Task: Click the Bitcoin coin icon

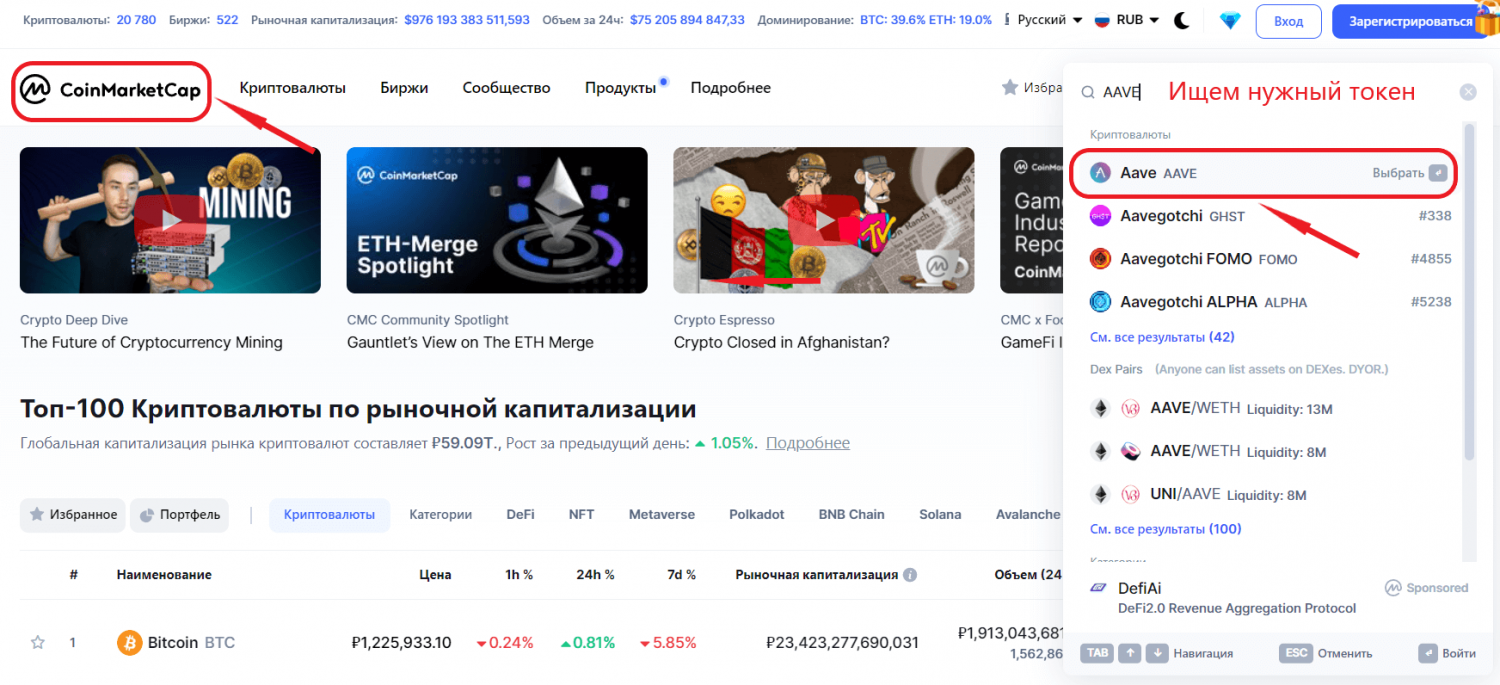Action: tap(129, 642)
